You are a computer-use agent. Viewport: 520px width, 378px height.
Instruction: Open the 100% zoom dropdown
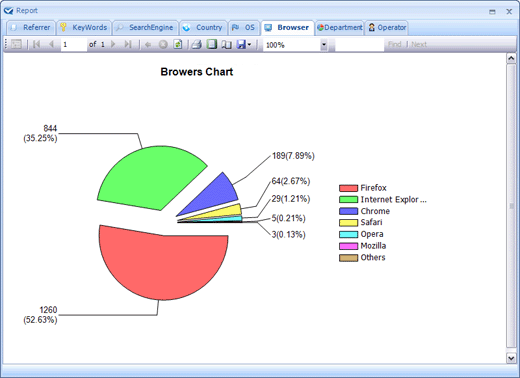click(324, 45)
